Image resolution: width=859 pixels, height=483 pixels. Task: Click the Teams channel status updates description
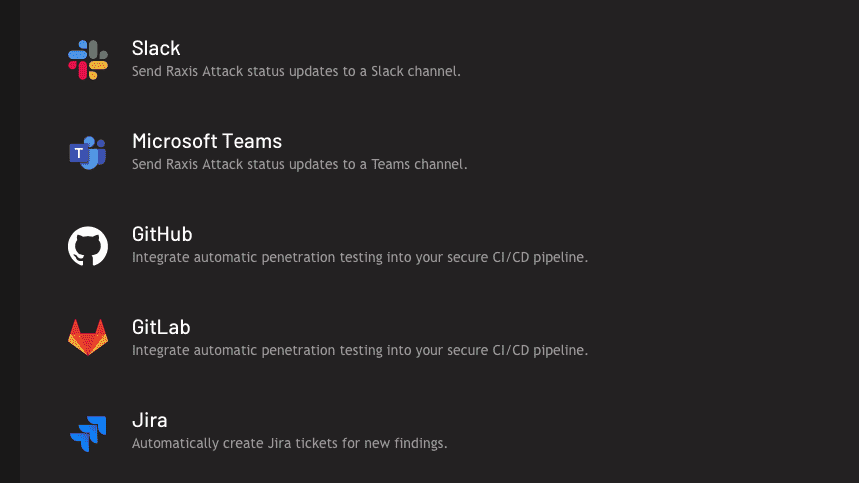tap(300, 164)
